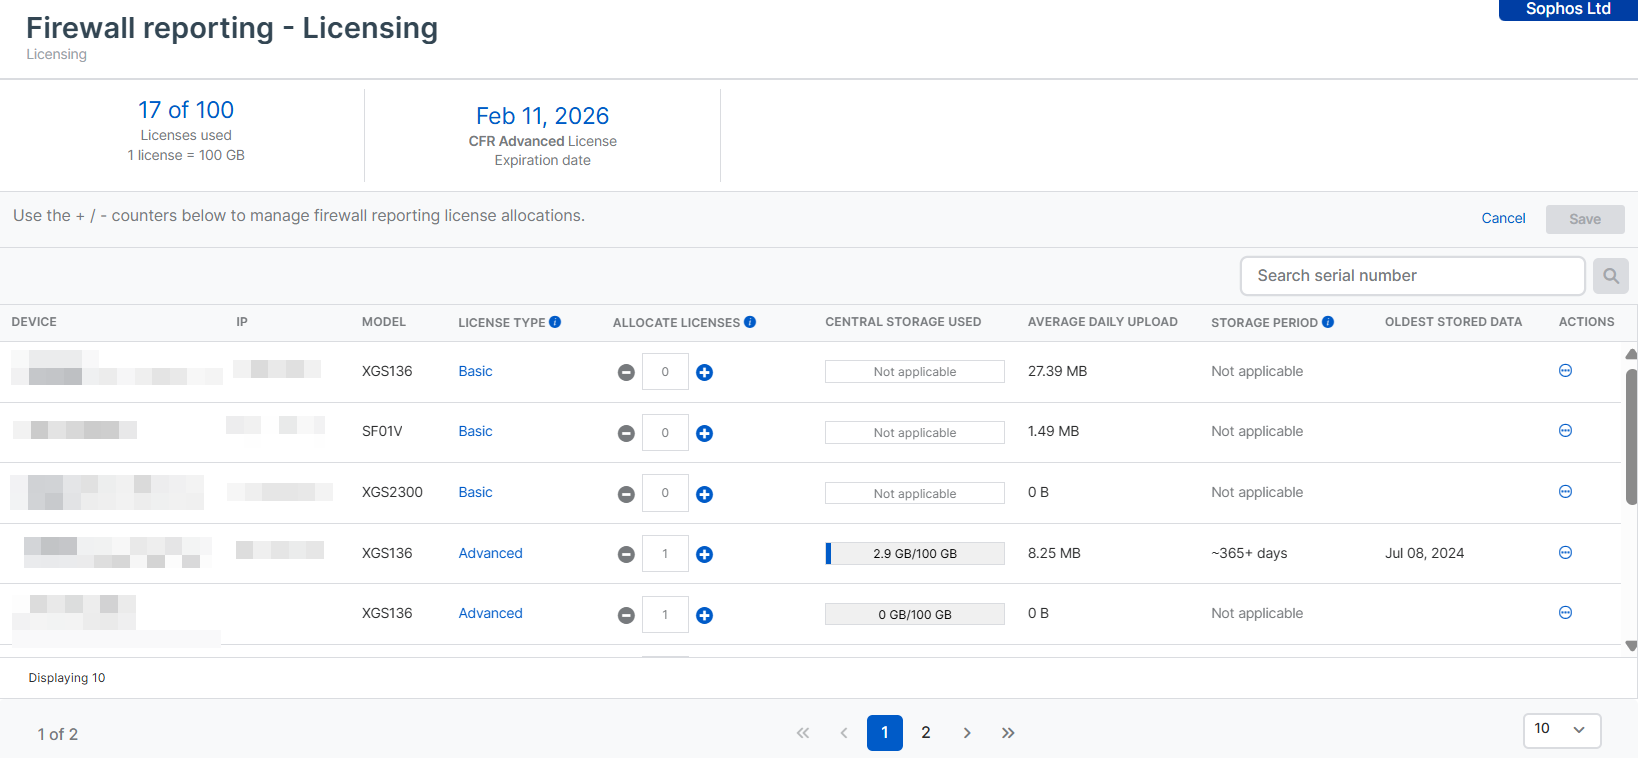Click the Cancel link

click(1503, 218)
